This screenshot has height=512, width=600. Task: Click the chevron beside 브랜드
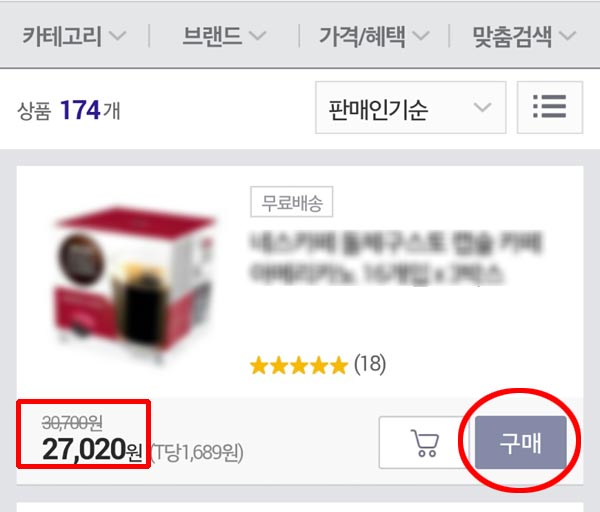(257, 36)
